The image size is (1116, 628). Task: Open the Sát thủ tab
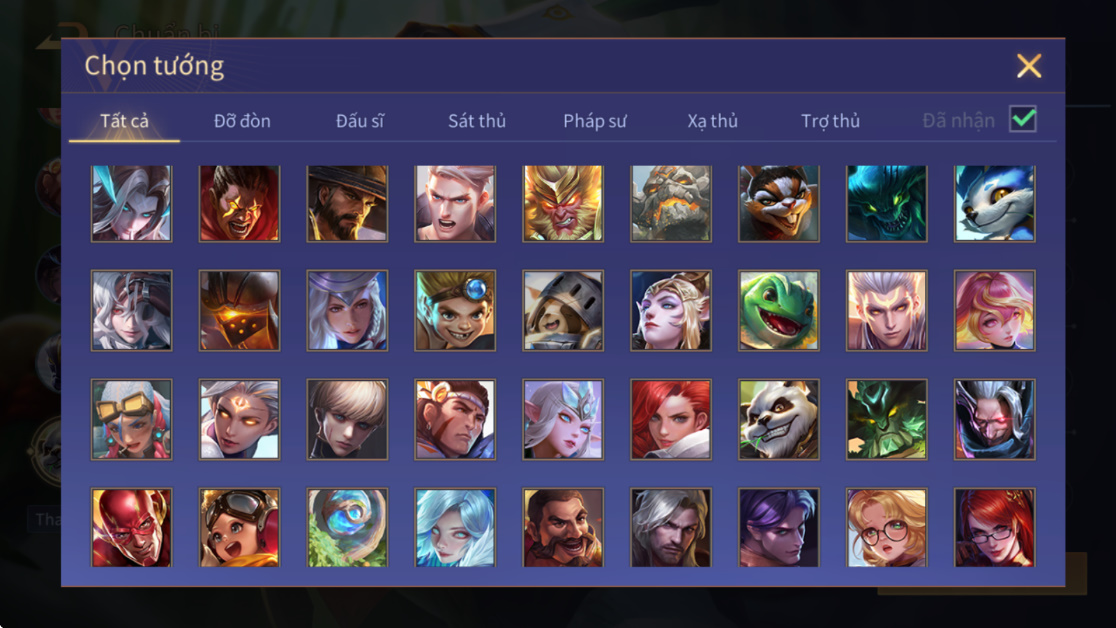[x=477, y=121]
